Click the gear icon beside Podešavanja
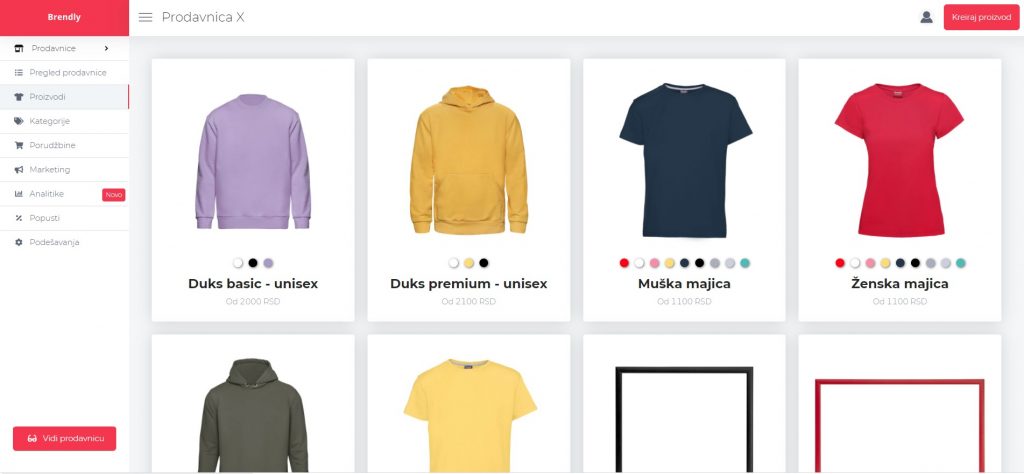Image resolution: width=1024 pixels, height=474 pixels. (19, 242)
